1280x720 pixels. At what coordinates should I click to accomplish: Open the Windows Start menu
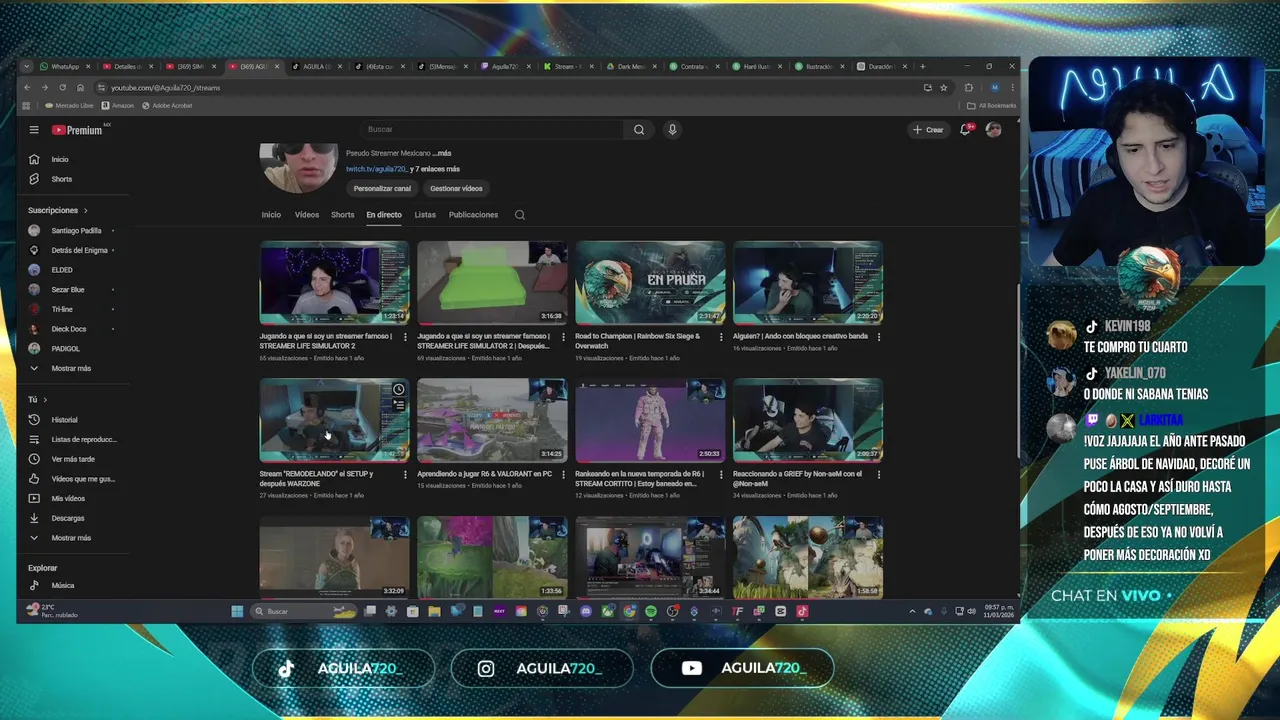click(x=237, y=612)
